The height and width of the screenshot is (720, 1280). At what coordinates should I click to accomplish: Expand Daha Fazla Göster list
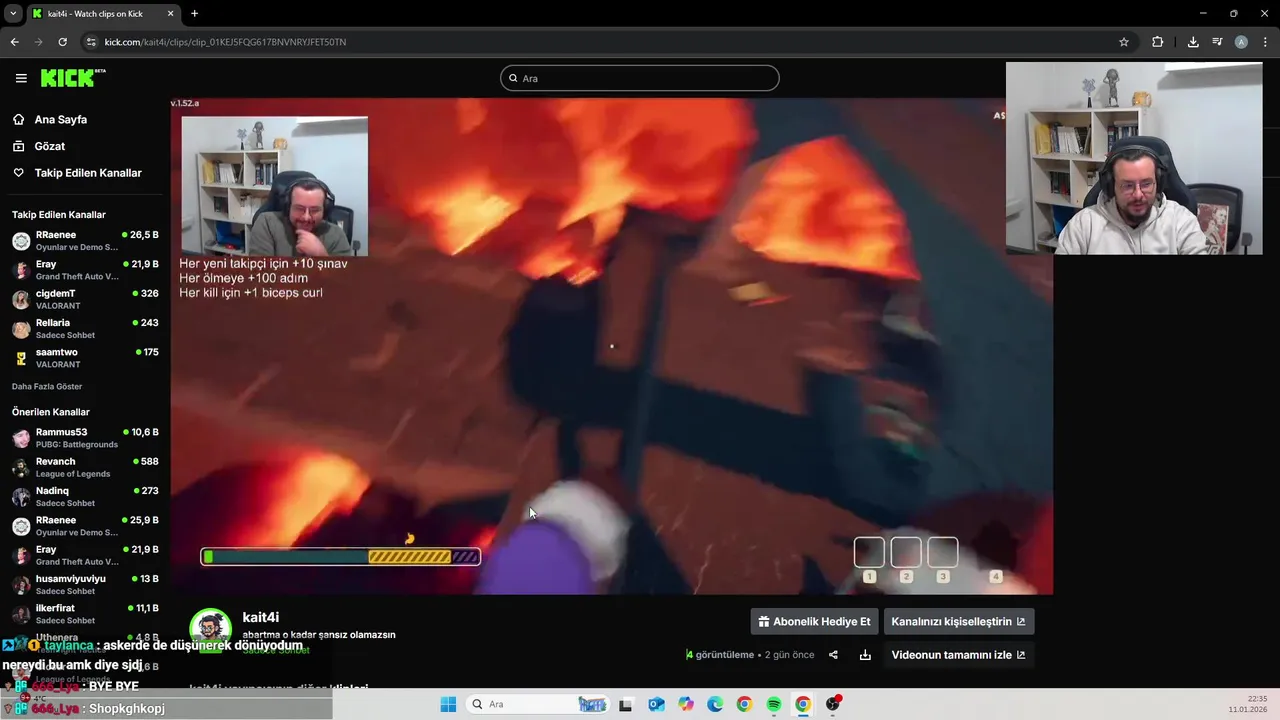[47, 386]
